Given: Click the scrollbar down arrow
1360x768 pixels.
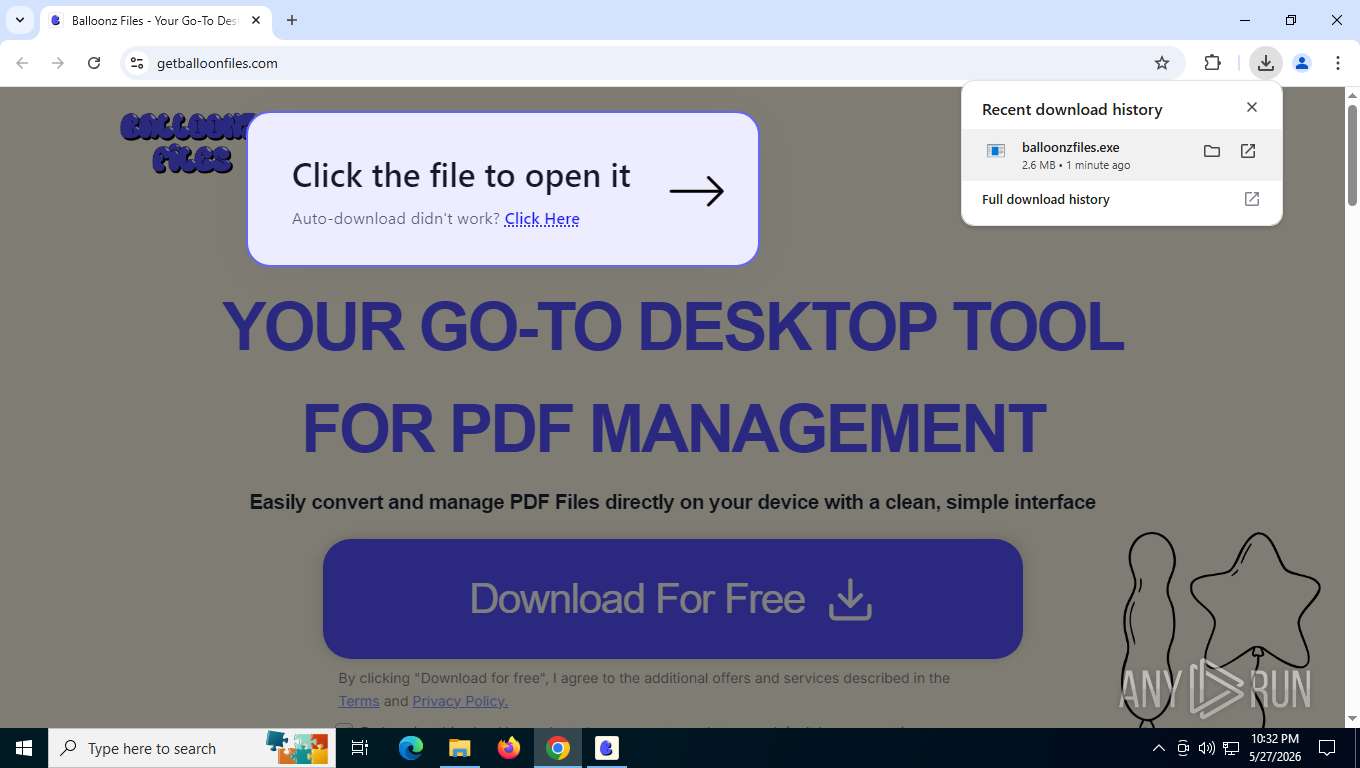Looking at the screenshot, I should [x=1352, y=719].
